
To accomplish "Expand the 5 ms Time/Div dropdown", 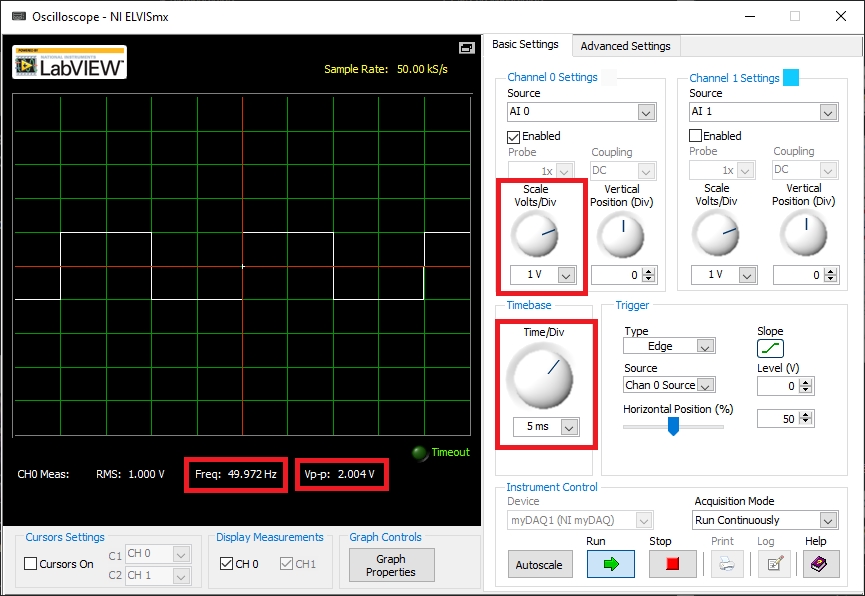I will pyautogui.click(x=569, y=427).
